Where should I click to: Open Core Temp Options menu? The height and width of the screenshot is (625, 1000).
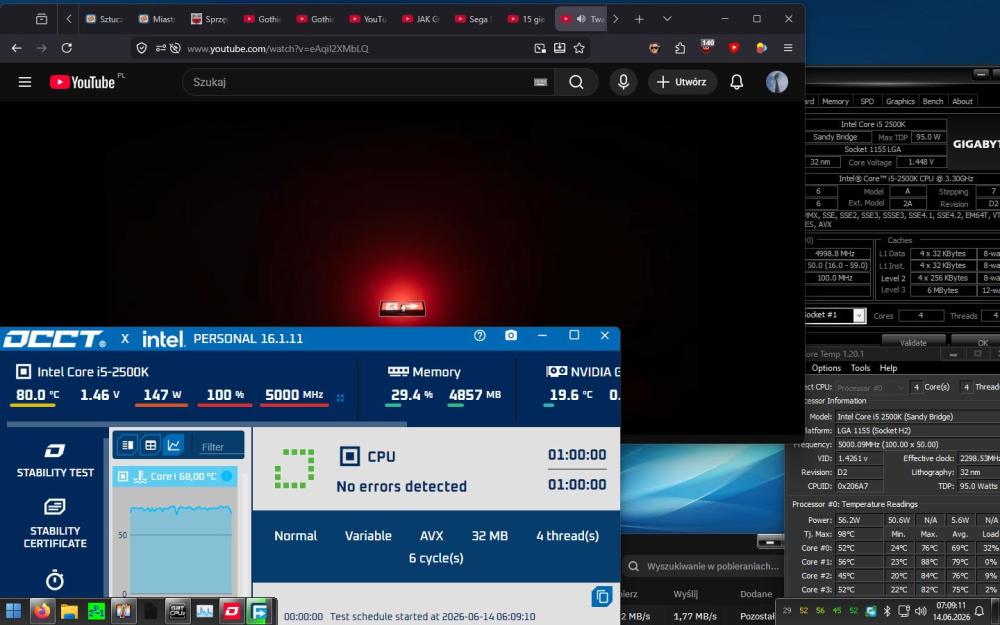[x=826, y=368]
